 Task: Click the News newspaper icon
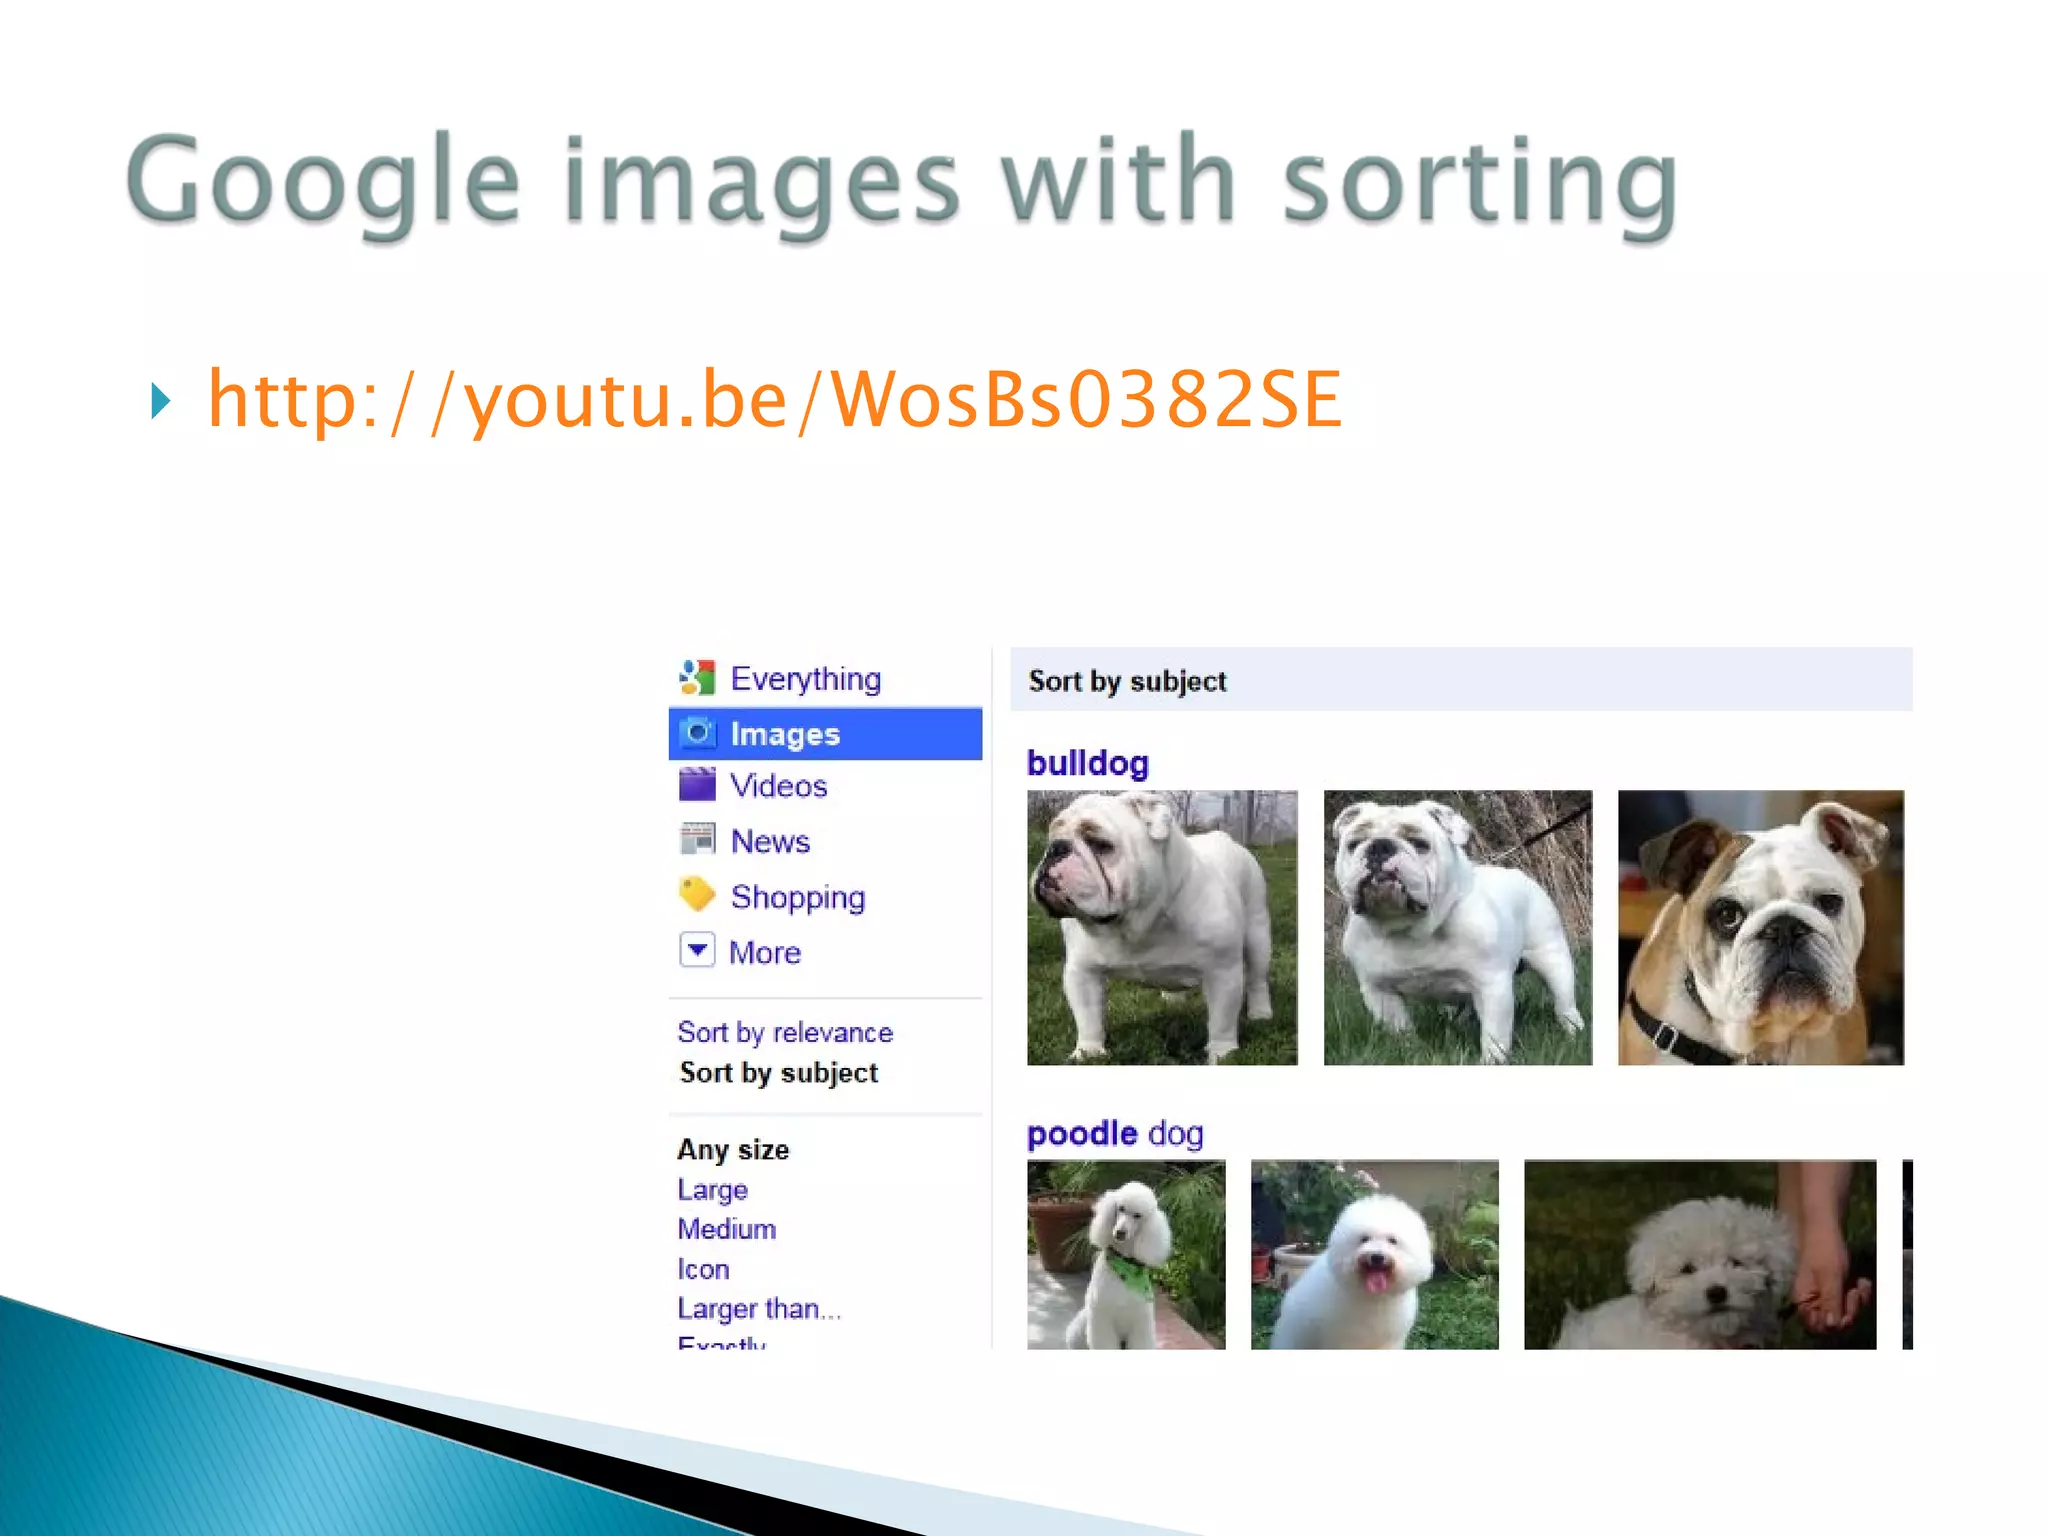[697, 840]
